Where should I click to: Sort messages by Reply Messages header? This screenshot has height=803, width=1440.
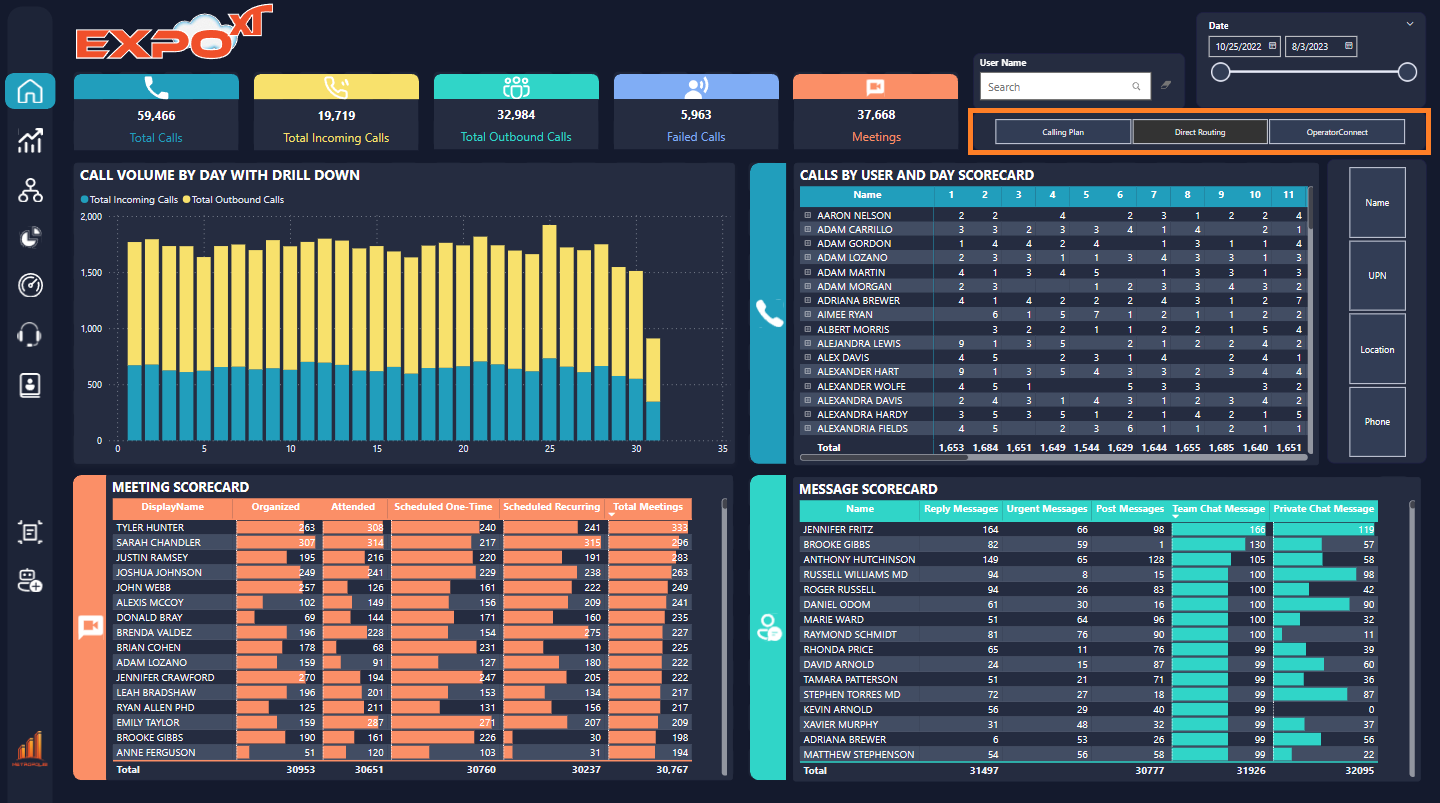[961, 509]
